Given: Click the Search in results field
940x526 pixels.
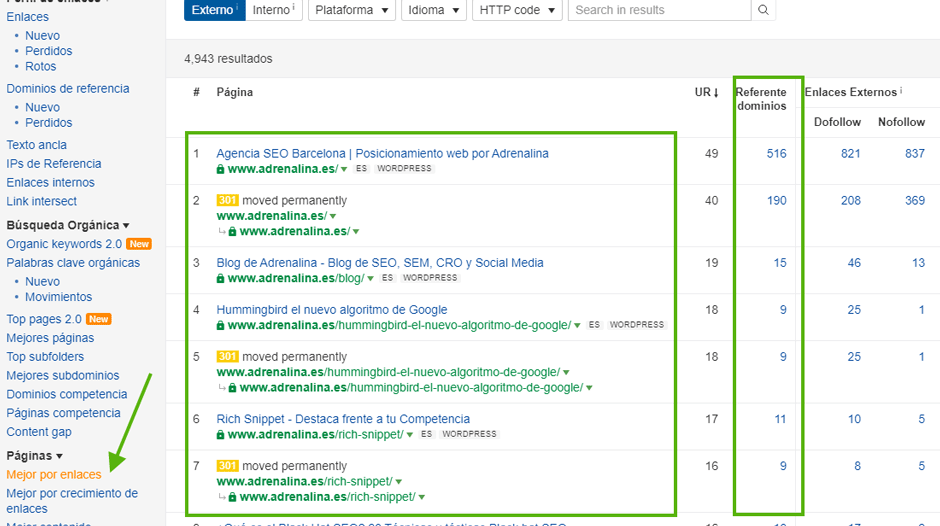Looking at the screenshot, I should tap(660, 10).
